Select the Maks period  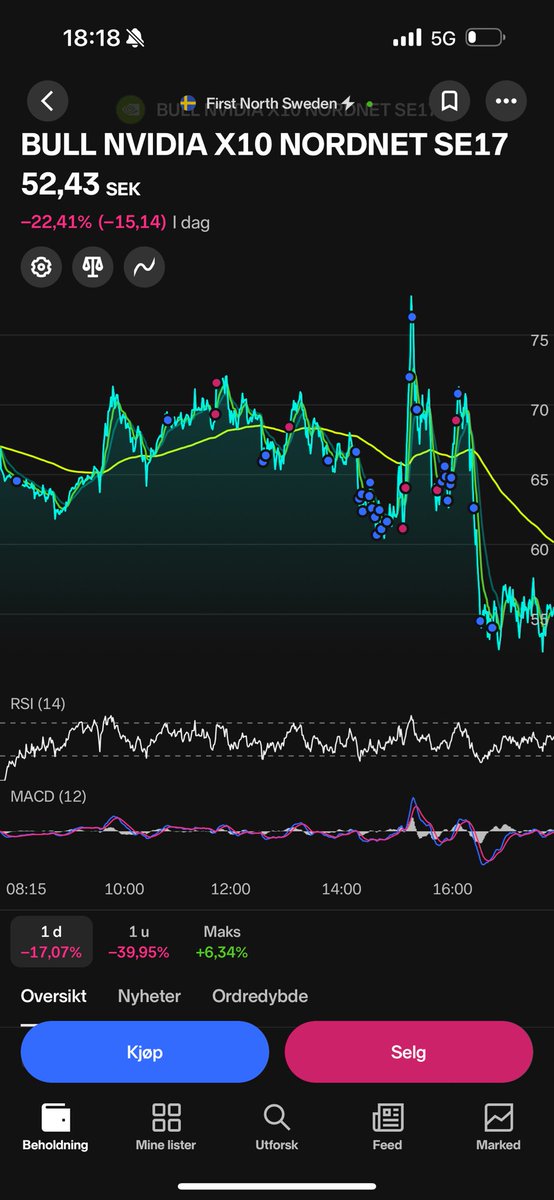[222, 942]
